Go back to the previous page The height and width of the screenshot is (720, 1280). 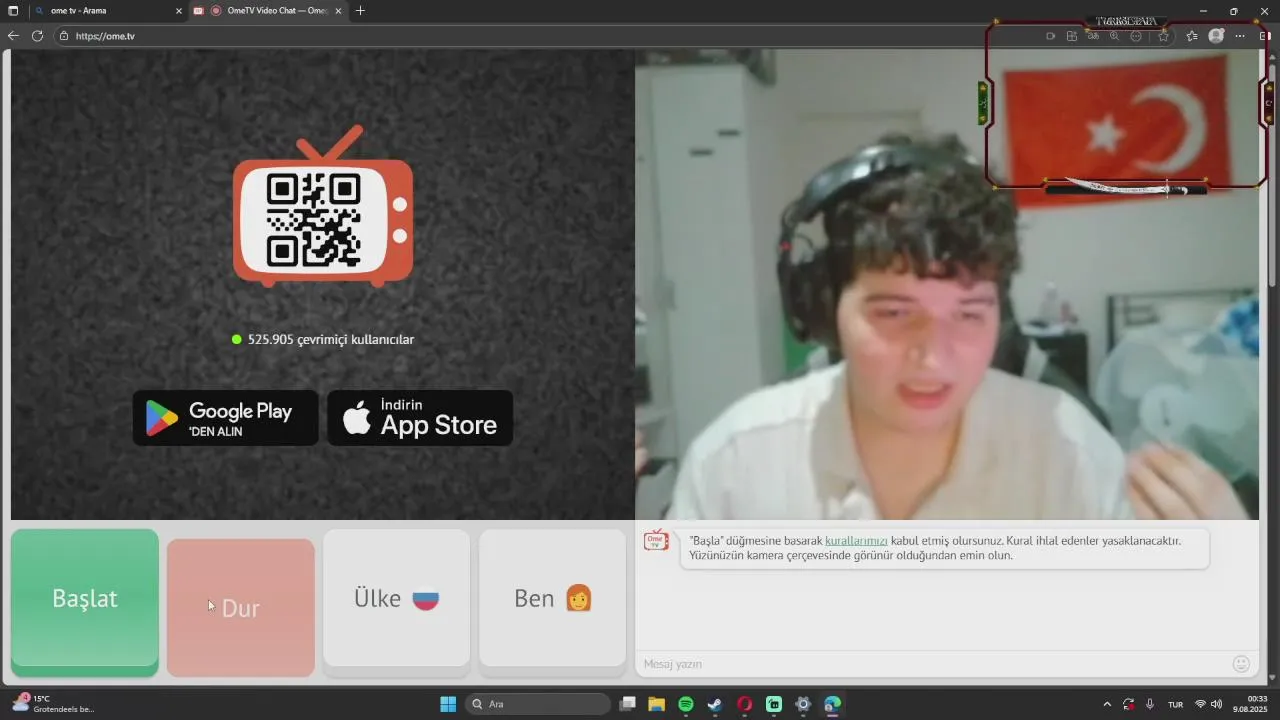click(13, 36)
